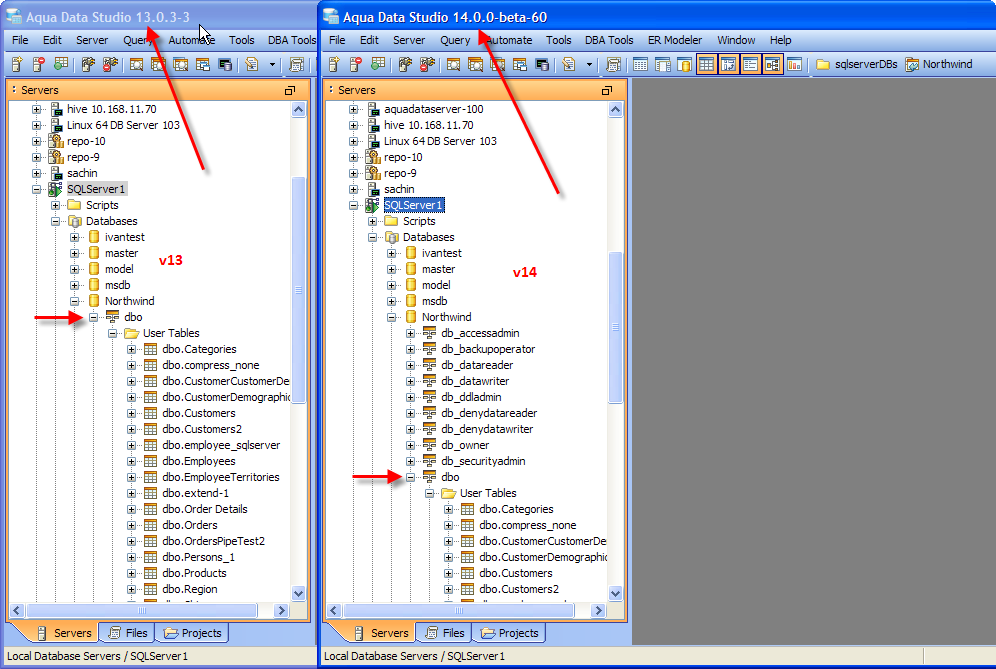This screenshot has height=669, width=996.
Task: Click bar chart icon in v14 toolbar
Action: coord(795,64)
